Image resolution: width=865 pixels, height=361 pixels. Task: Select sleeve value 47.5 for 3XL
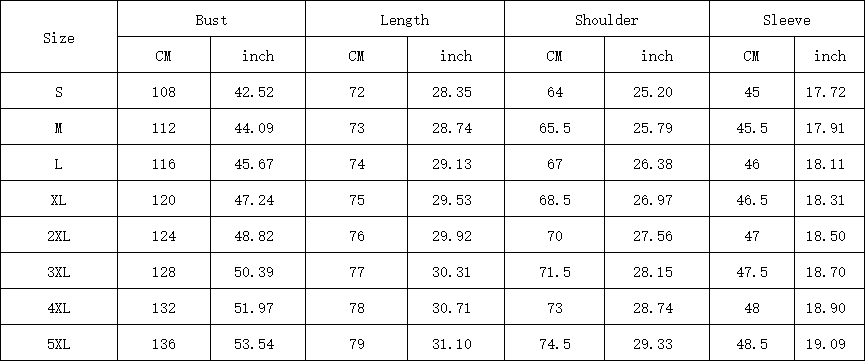click(751, 272)
